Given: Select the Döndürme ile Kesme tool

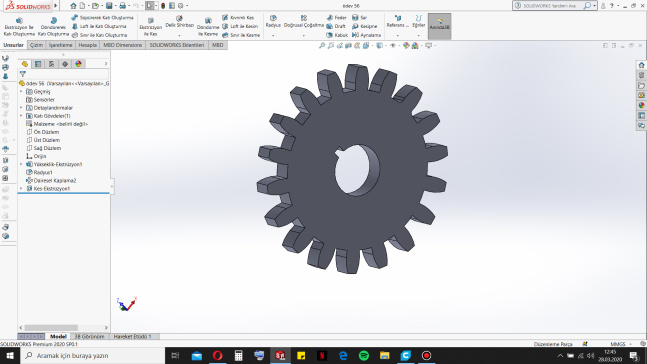Looking at the screenshot, I should tap(208, 27).
